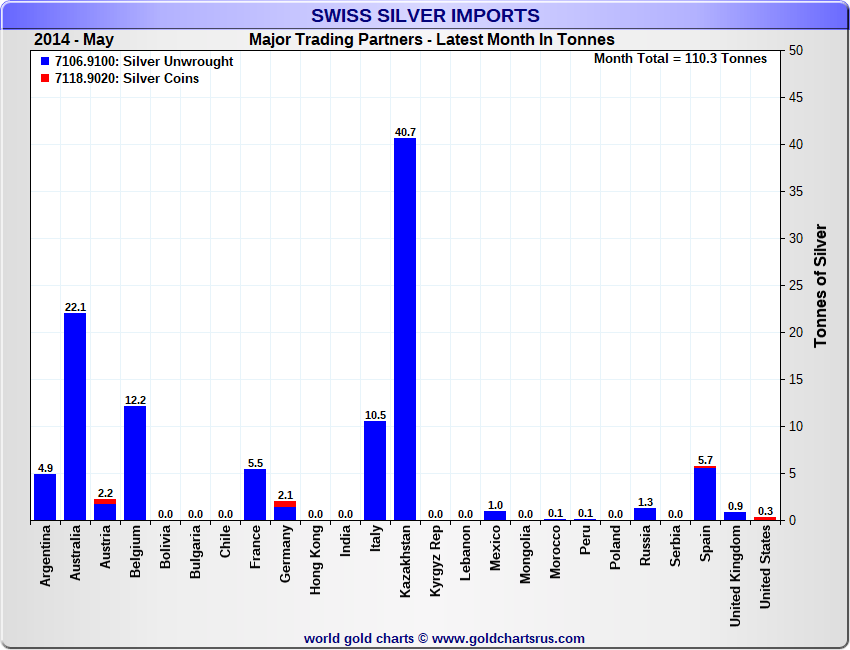Select the Australia 22.1 tonnes bar
Image resolution: width=850 pixels, height=650 pixels.
tap(75, 417)
